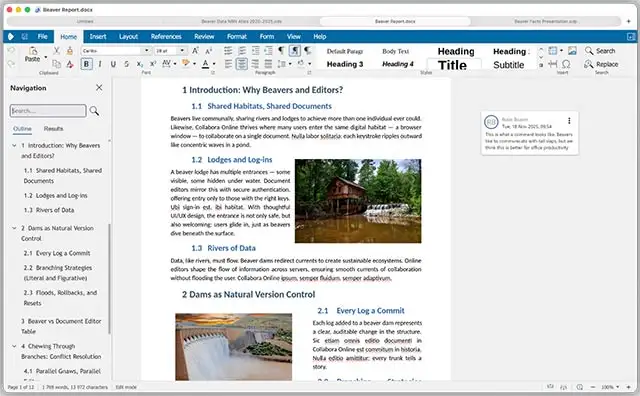
Task: Cut selection with the scissors icon
Action: click(56, 50)
